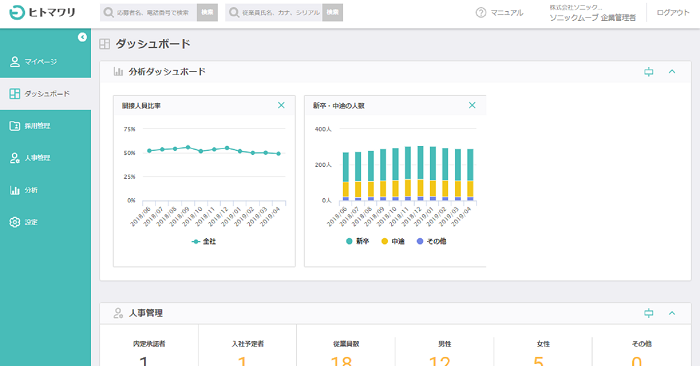The width and height of the screenshot is (700, 366).
Task: Toggle the 新卒 legend series
Action: point(358,241)
